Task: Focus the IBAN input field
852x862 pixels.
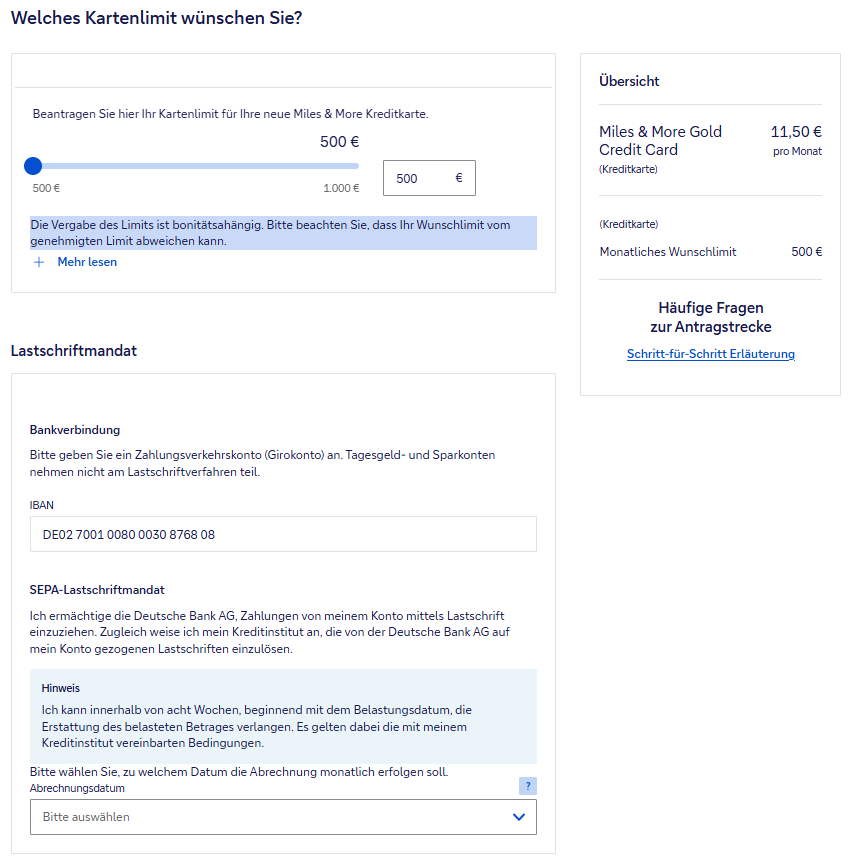Action: pyautogui.click(x=283, y=534)
